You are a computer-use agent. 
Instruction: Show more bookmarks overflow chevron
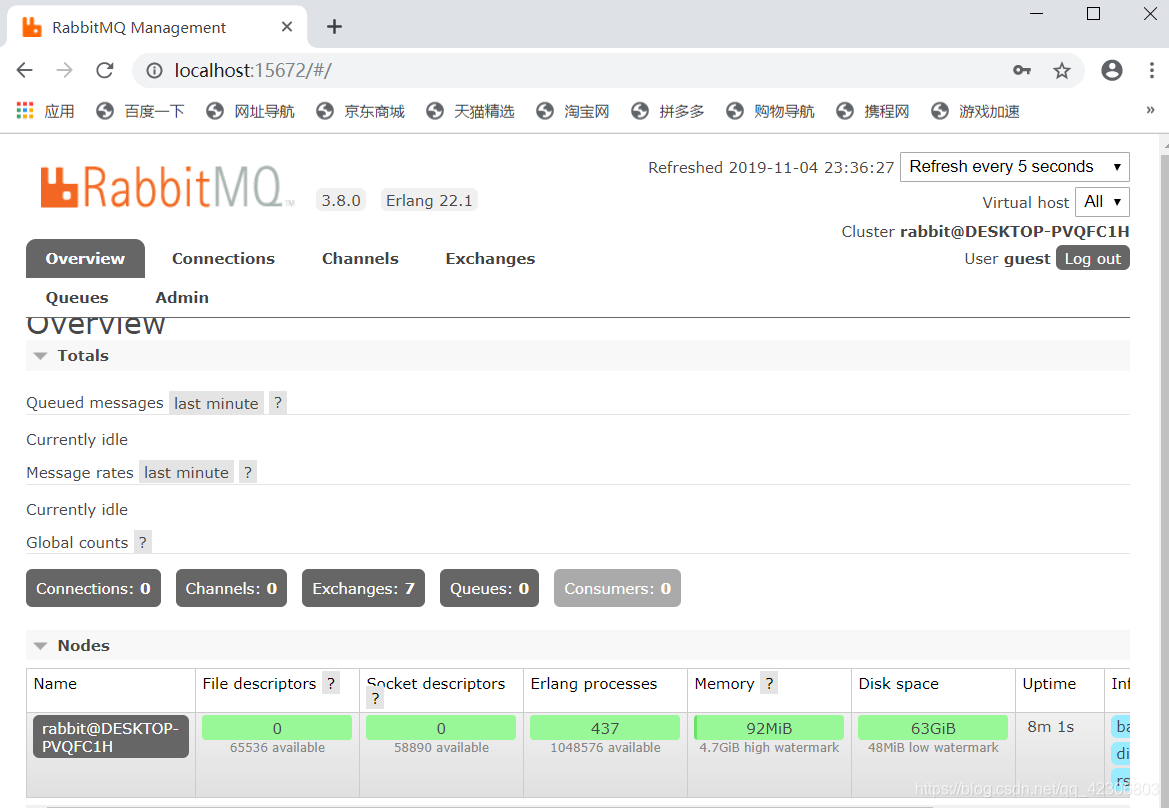[1150, 110]
